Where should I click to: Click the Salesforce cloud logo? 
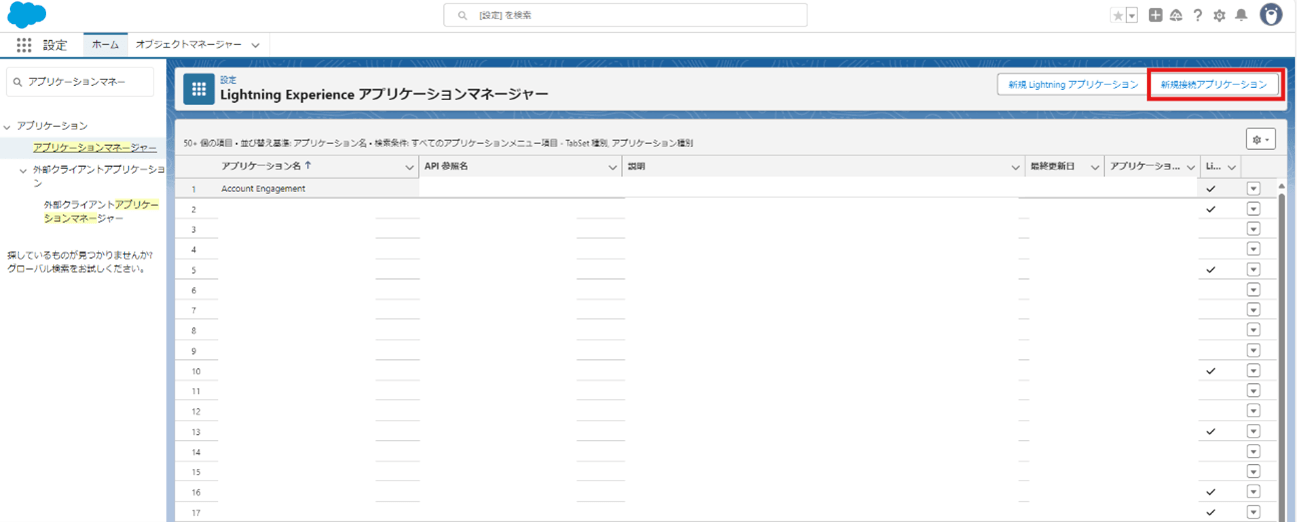(x=27, y=15)
